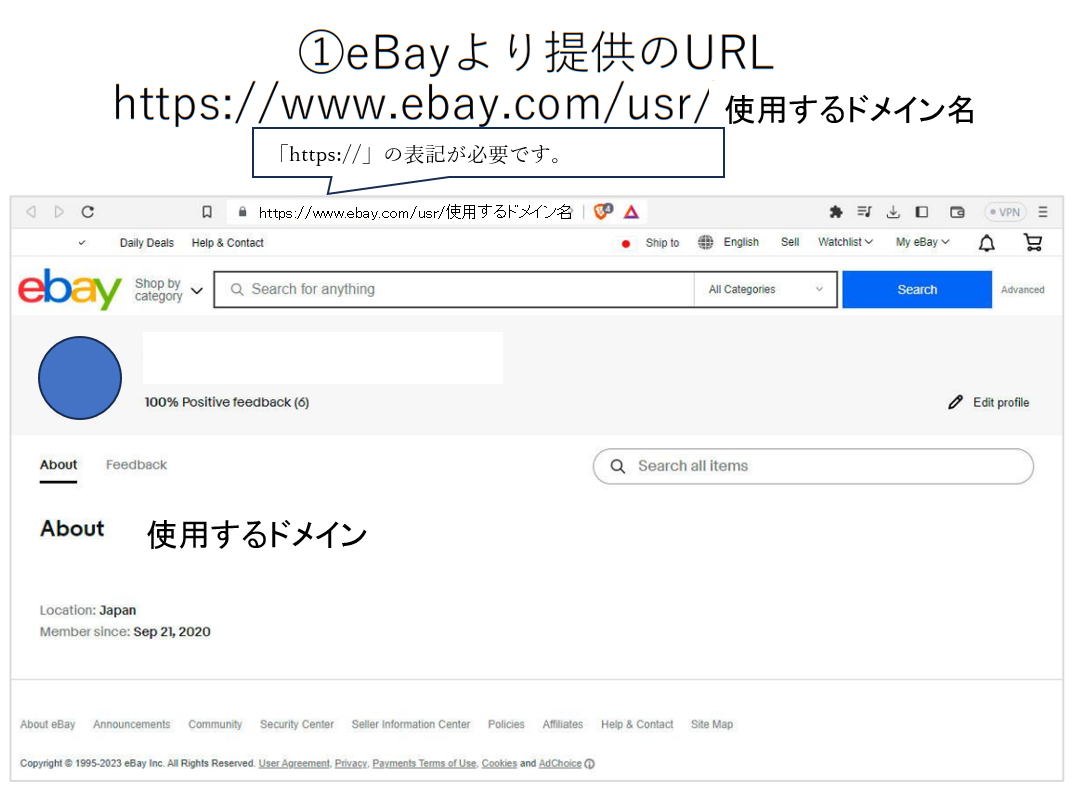Open Help & Contact in top bar
The height and width of the screenshot is (792, 1072).
228,243
